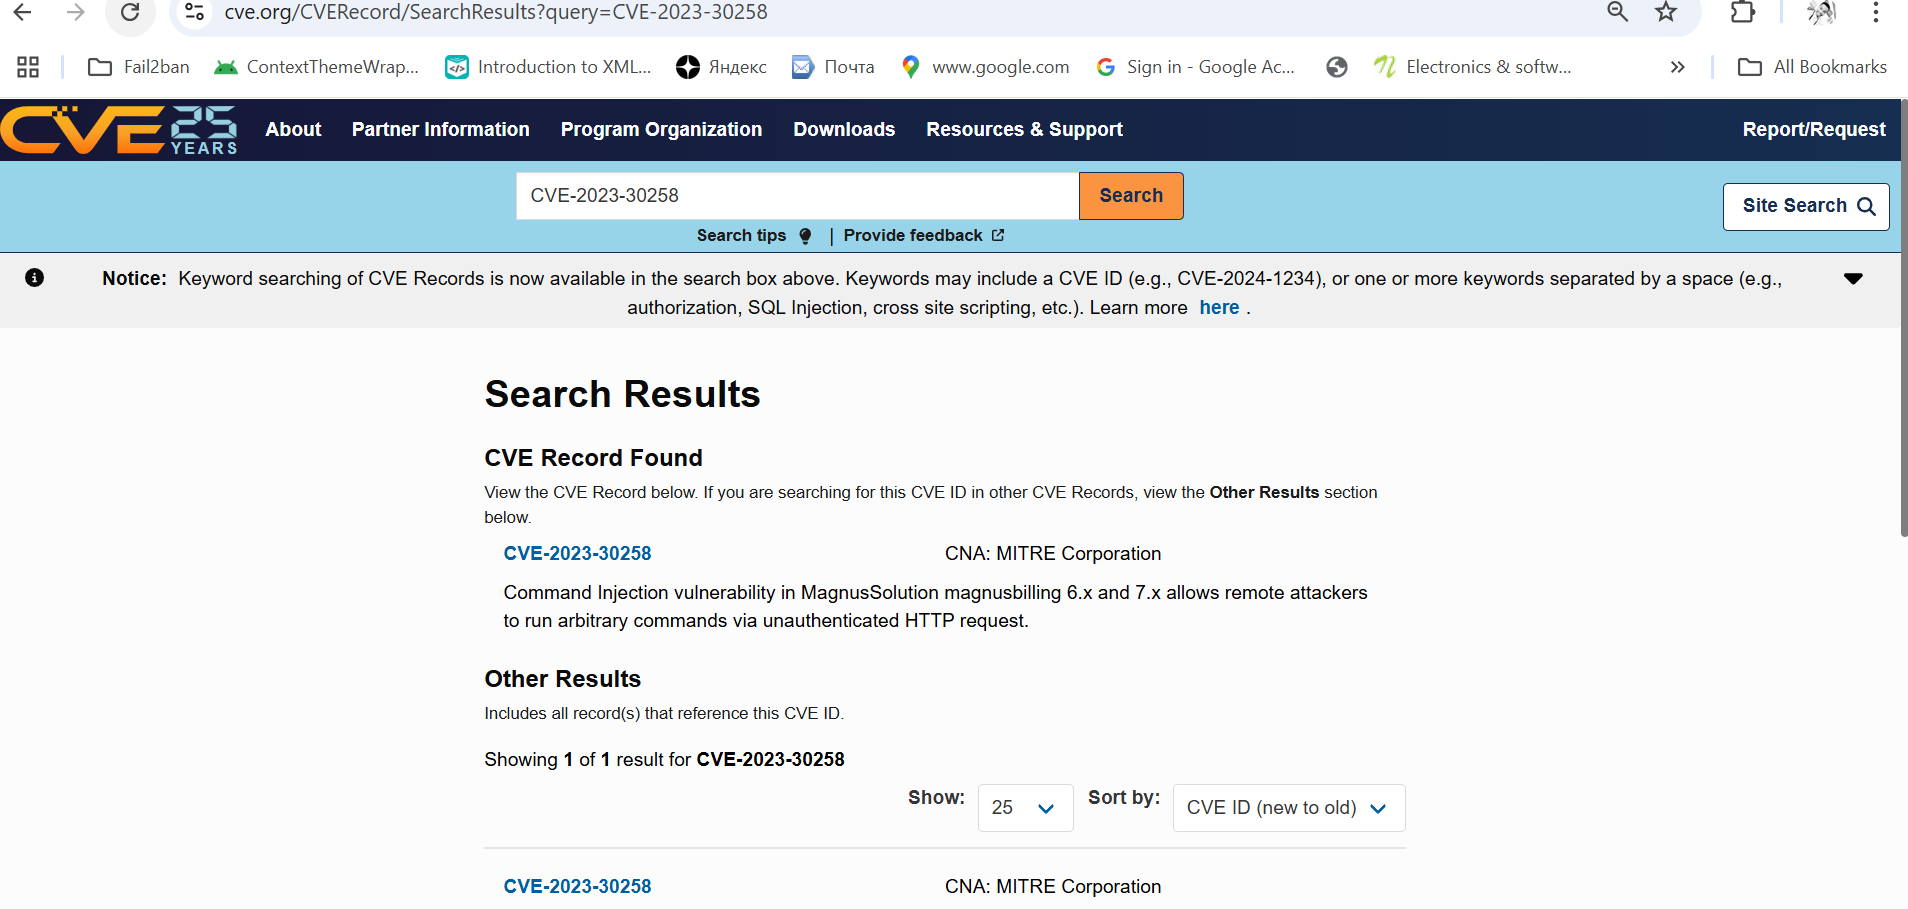Collapse the notice with down arrow
This screenshot has width=1908, height=909.
(1853, 279)
